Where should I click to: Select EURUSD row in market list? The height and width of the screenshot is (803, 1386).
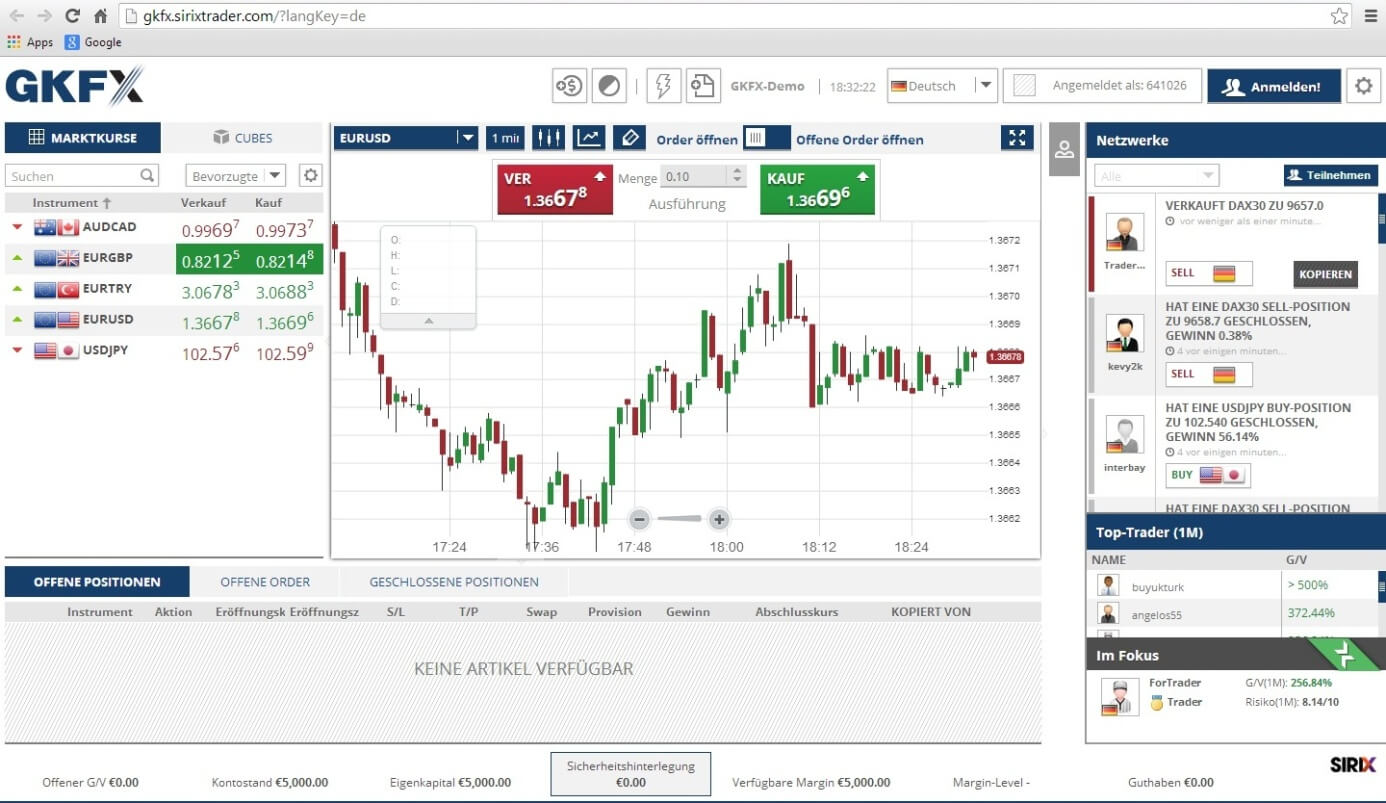(164, 320)
